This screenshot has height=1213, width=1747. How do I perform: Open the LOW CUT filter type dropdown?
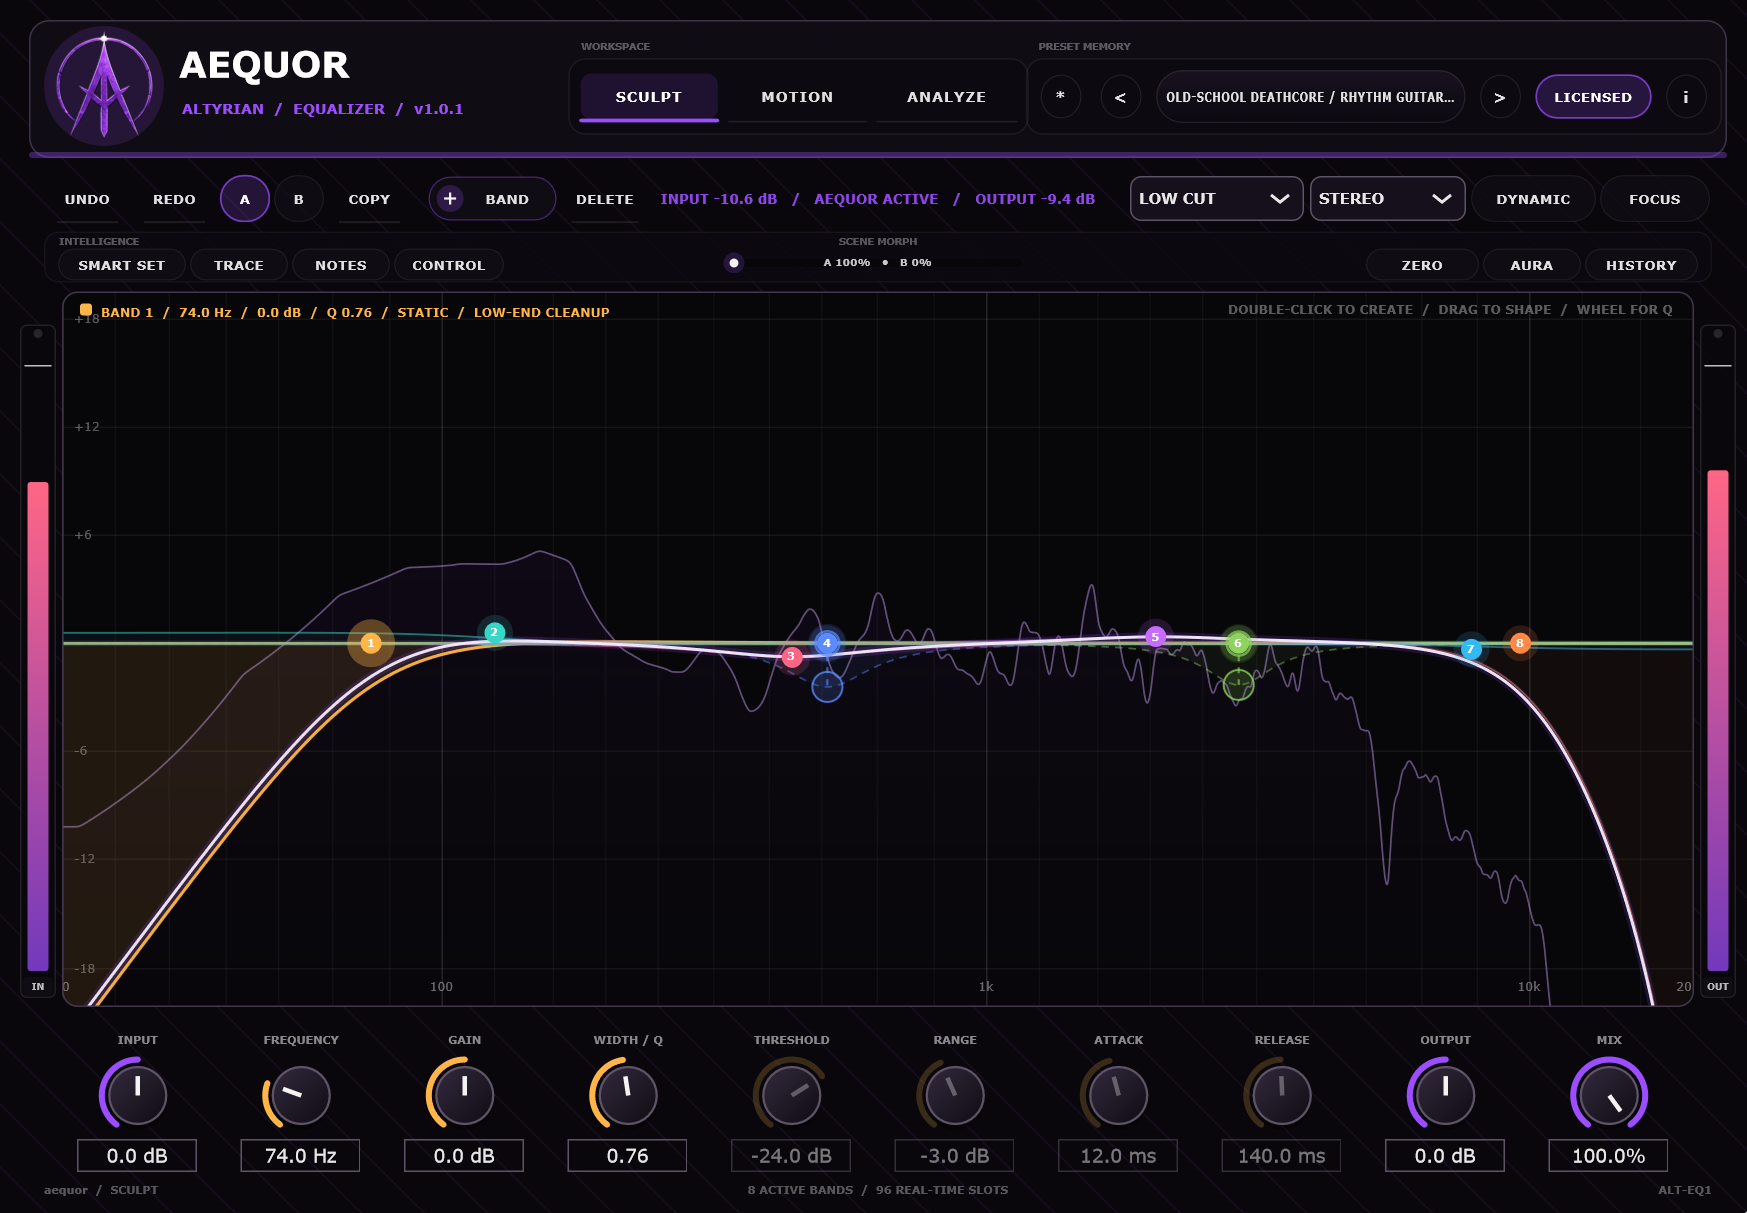pos(1216,199)
